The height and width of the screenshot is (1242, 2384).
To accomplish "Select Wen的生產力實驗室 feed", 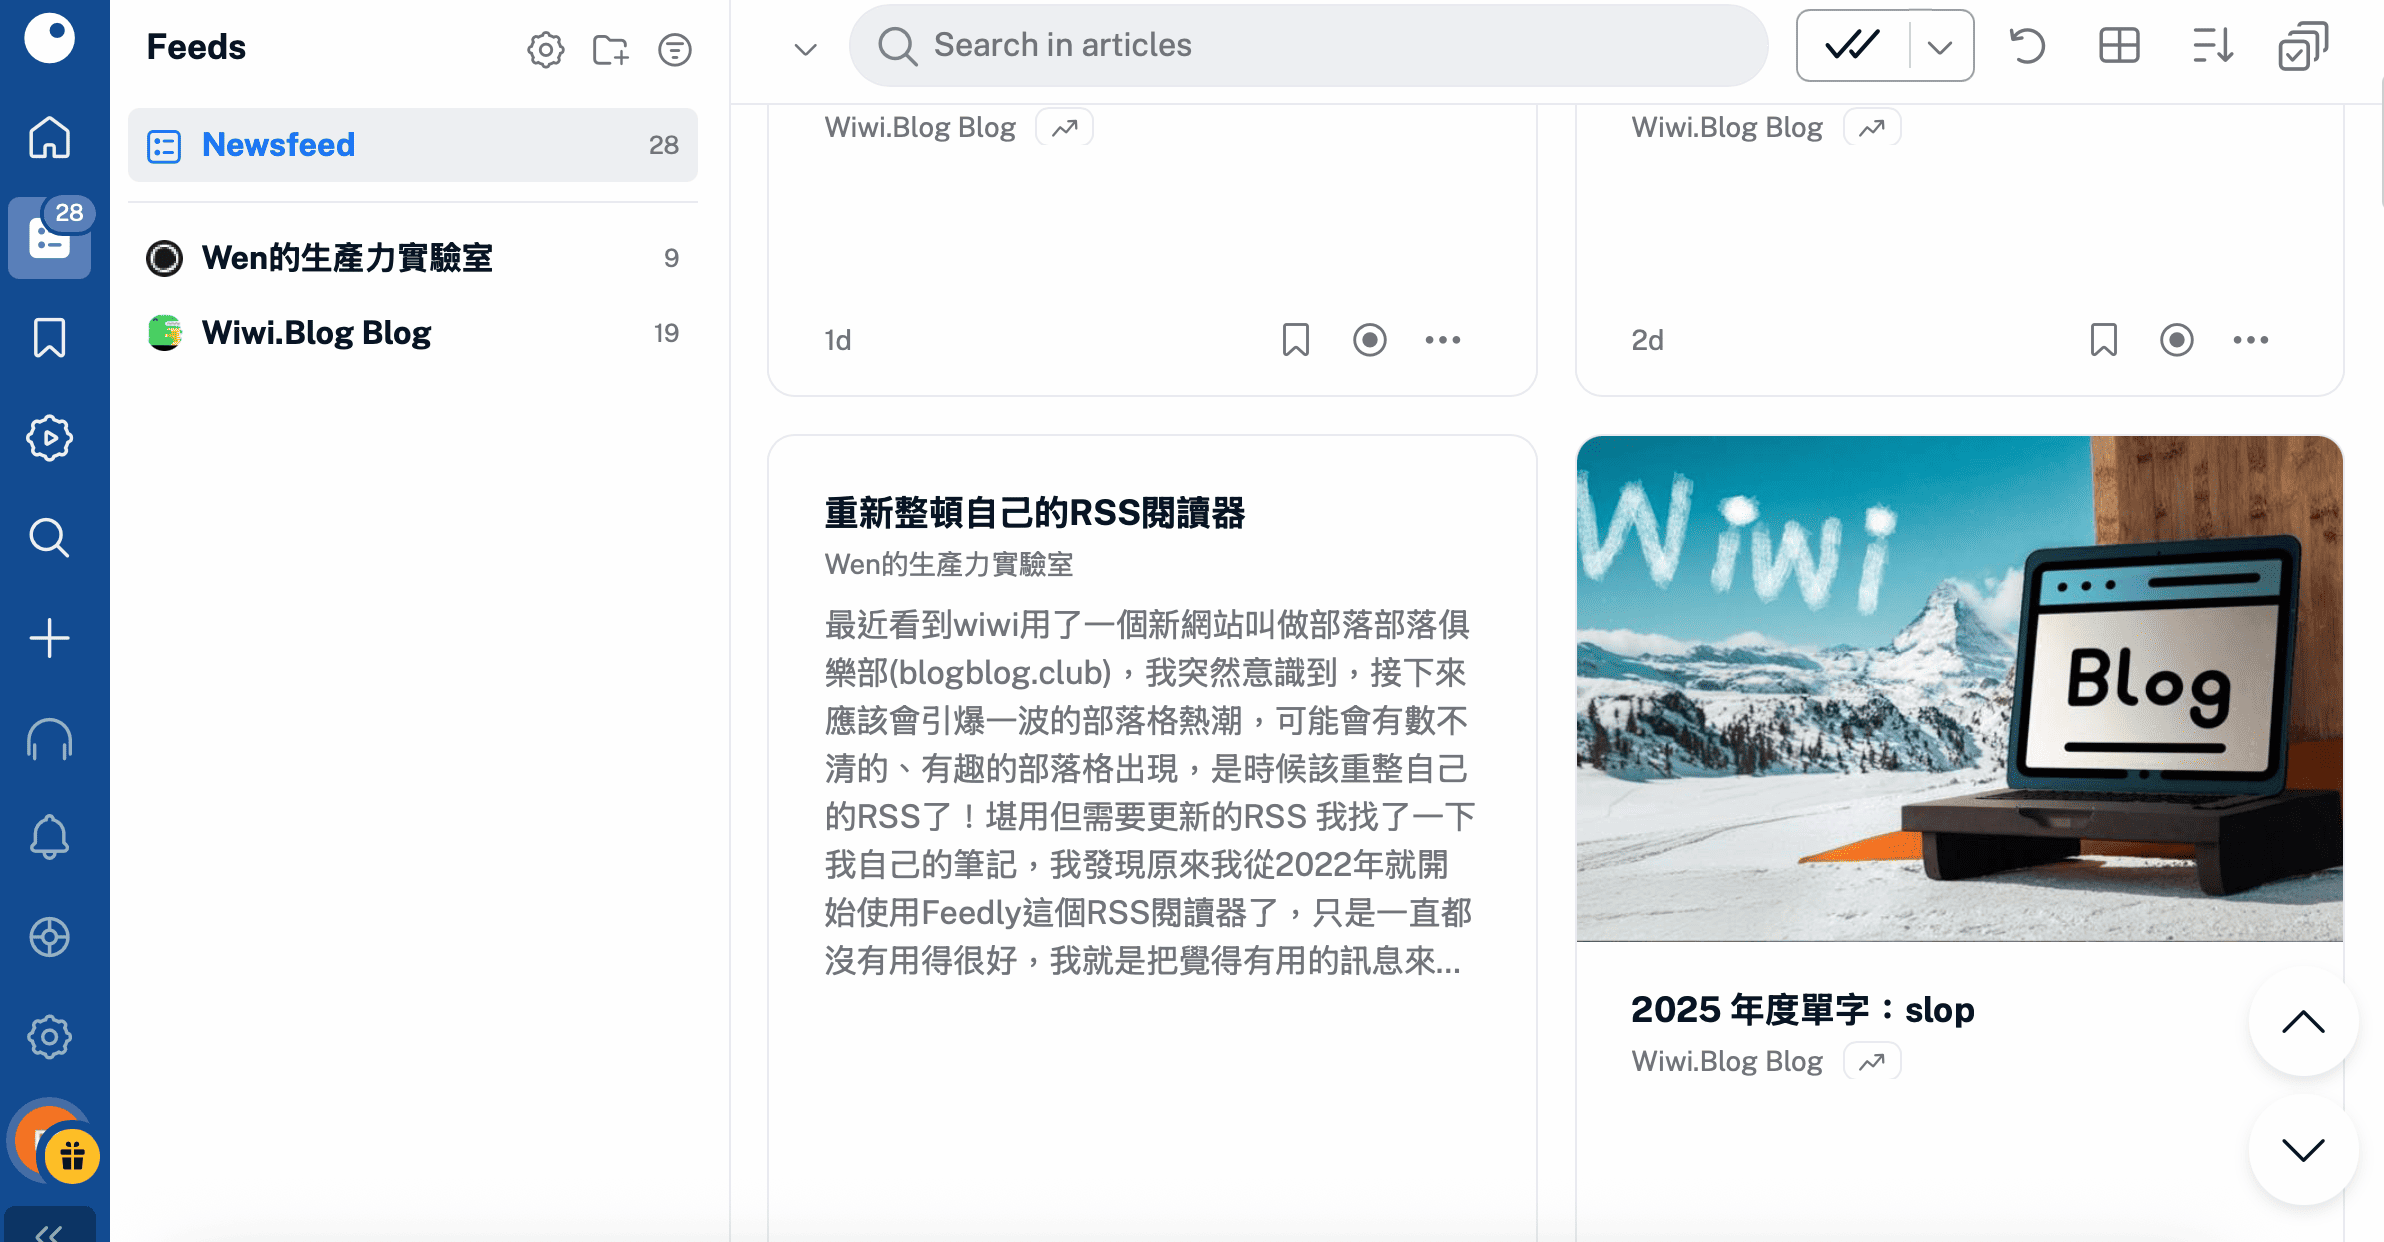I will 346,258.
